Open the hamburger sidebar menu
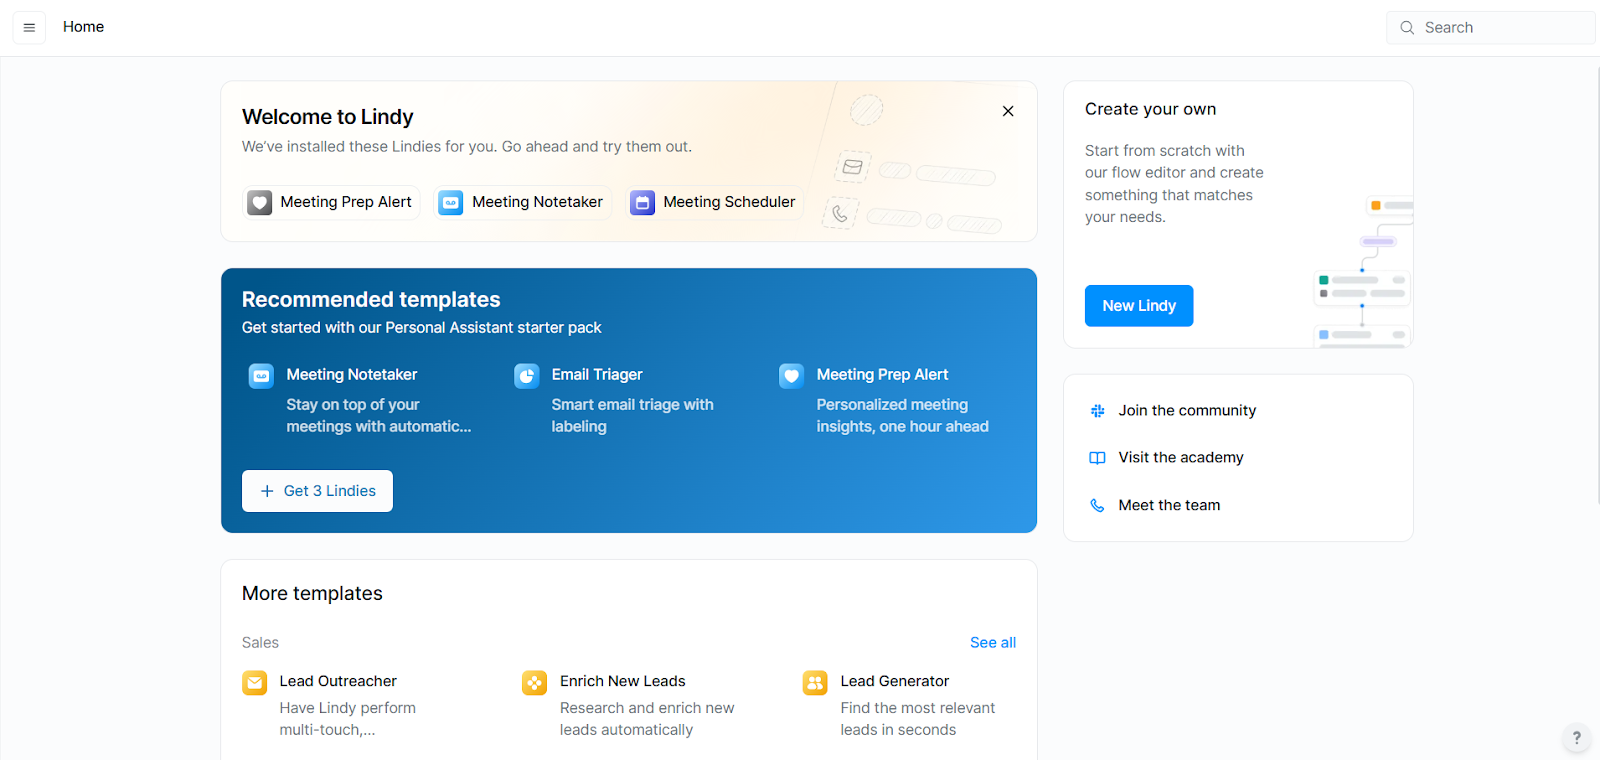 (29, 27)
